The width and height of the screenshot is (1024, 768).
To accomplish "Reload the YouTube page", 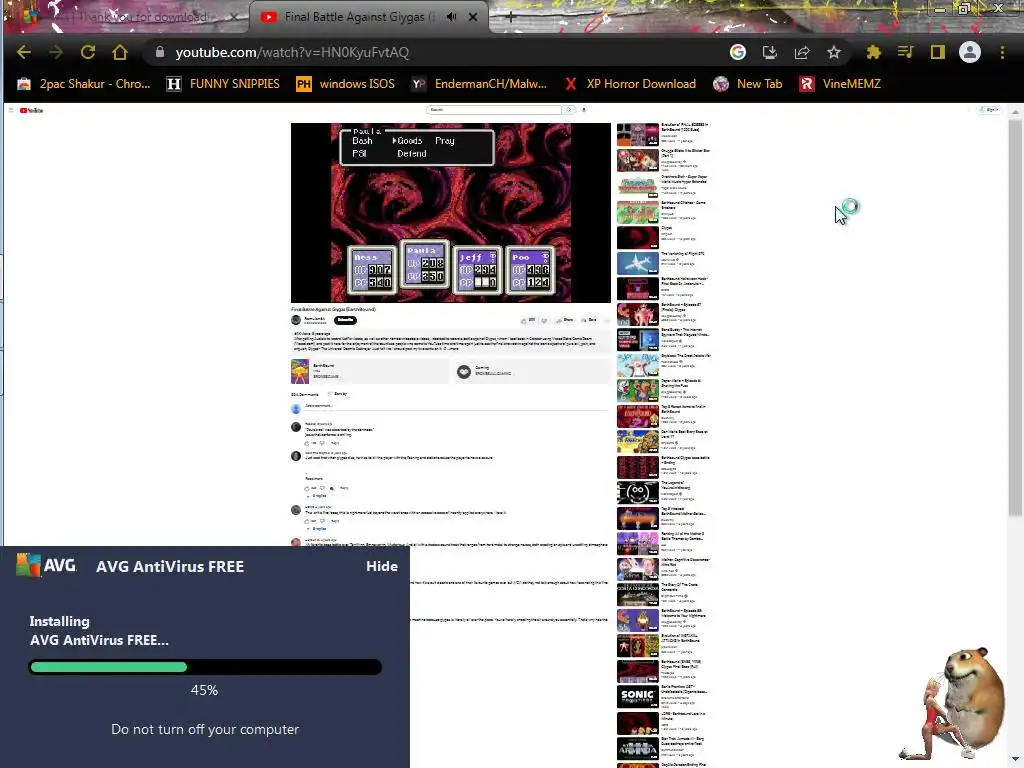I will pyautogui.click(x=88, y=52).
